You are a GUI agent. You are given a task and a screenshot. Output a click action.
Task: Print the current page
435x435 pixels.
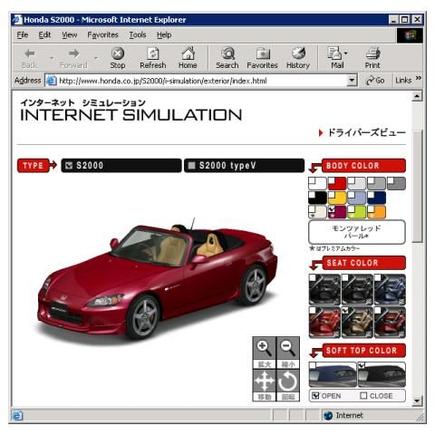pyautogui.click(x=372, y=58)
